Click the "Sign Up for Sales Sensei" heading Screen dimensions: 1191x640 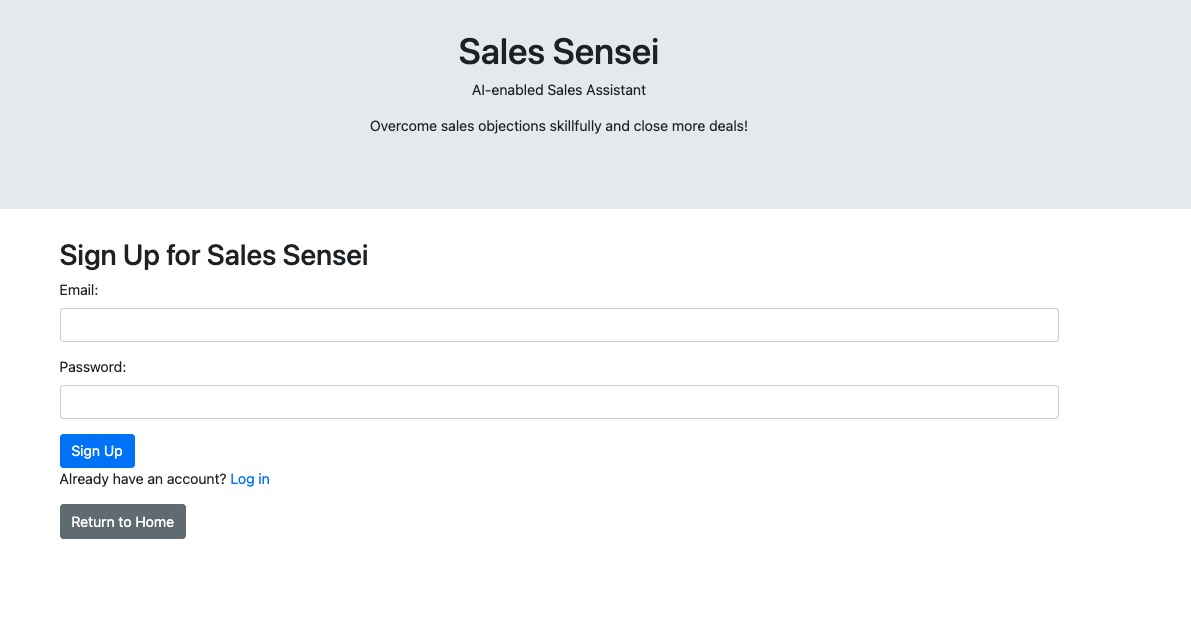pos(214,255)
